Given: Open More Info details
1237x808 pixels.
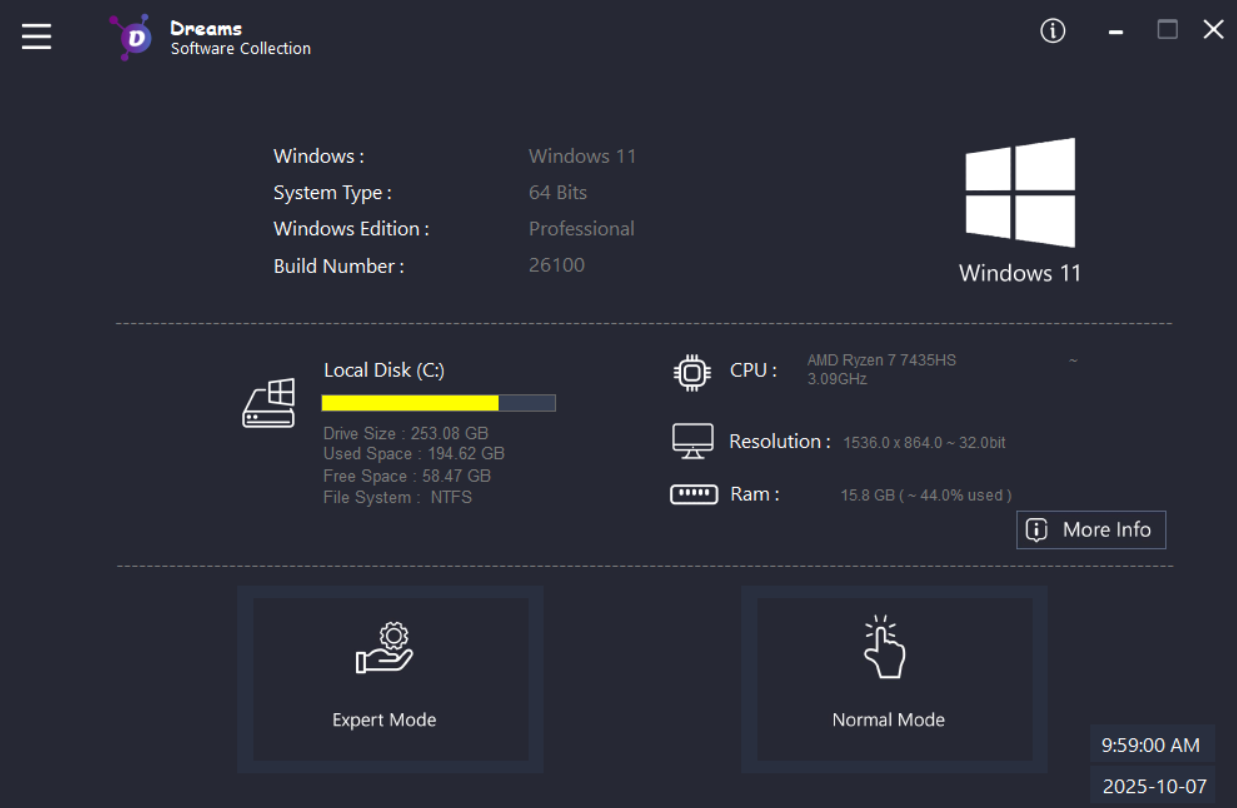Looking at the screenshot, I should [x=1091, y=530].
